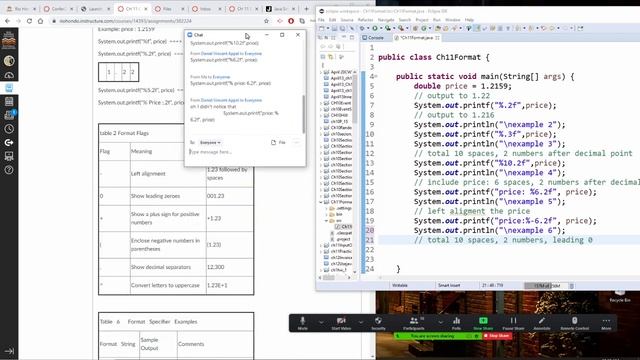Open the Eclipse Window menu
The height and width of the screenshot is (360, 640).
(x=452, y=20)
